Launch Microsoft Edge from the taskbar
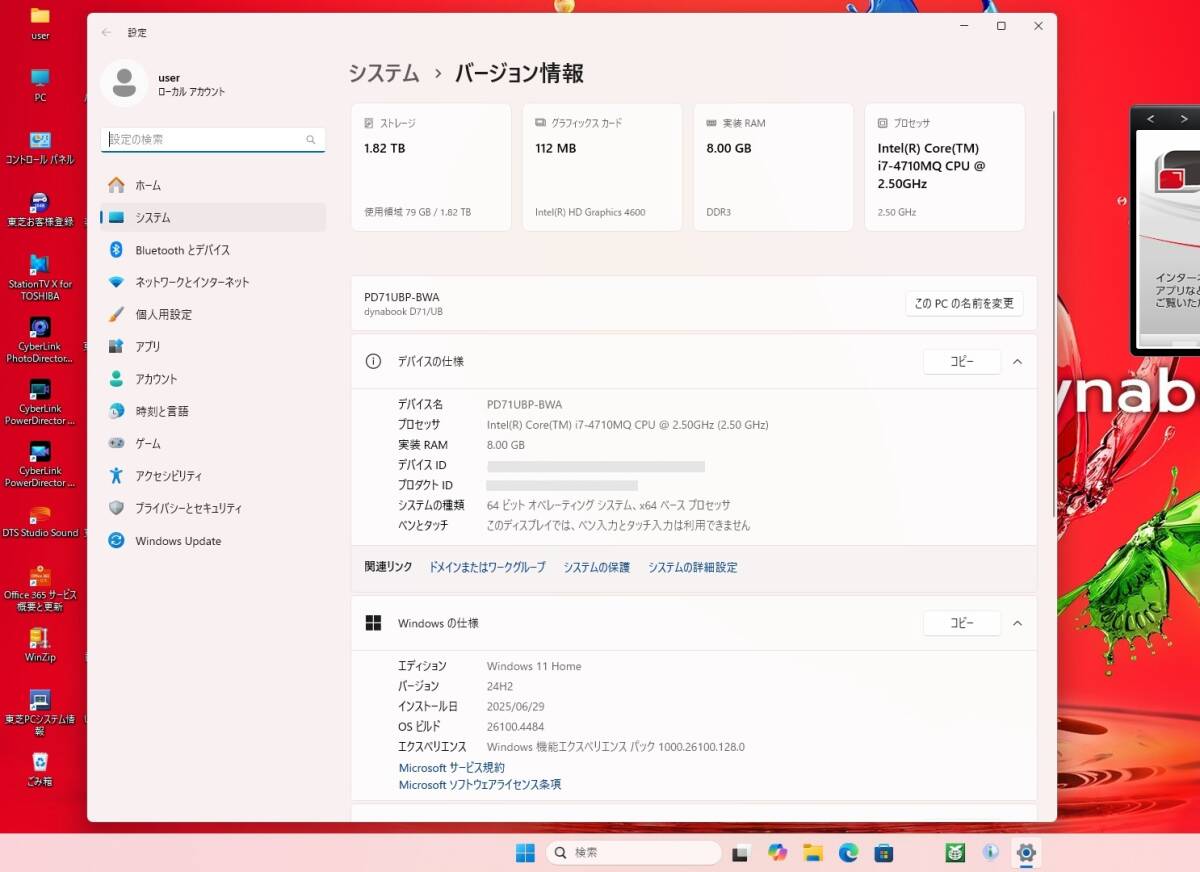The width and height of the screenshot is (1200, 872). 848,853
